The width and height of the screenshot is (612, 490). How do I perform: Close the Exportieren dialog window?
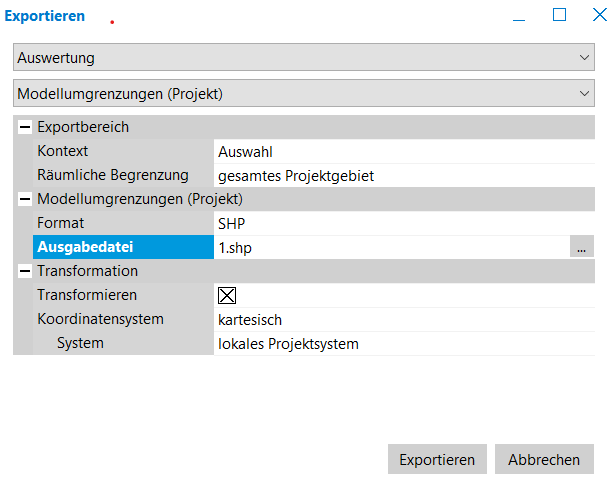pyautogui.click(x=598, y=15)
